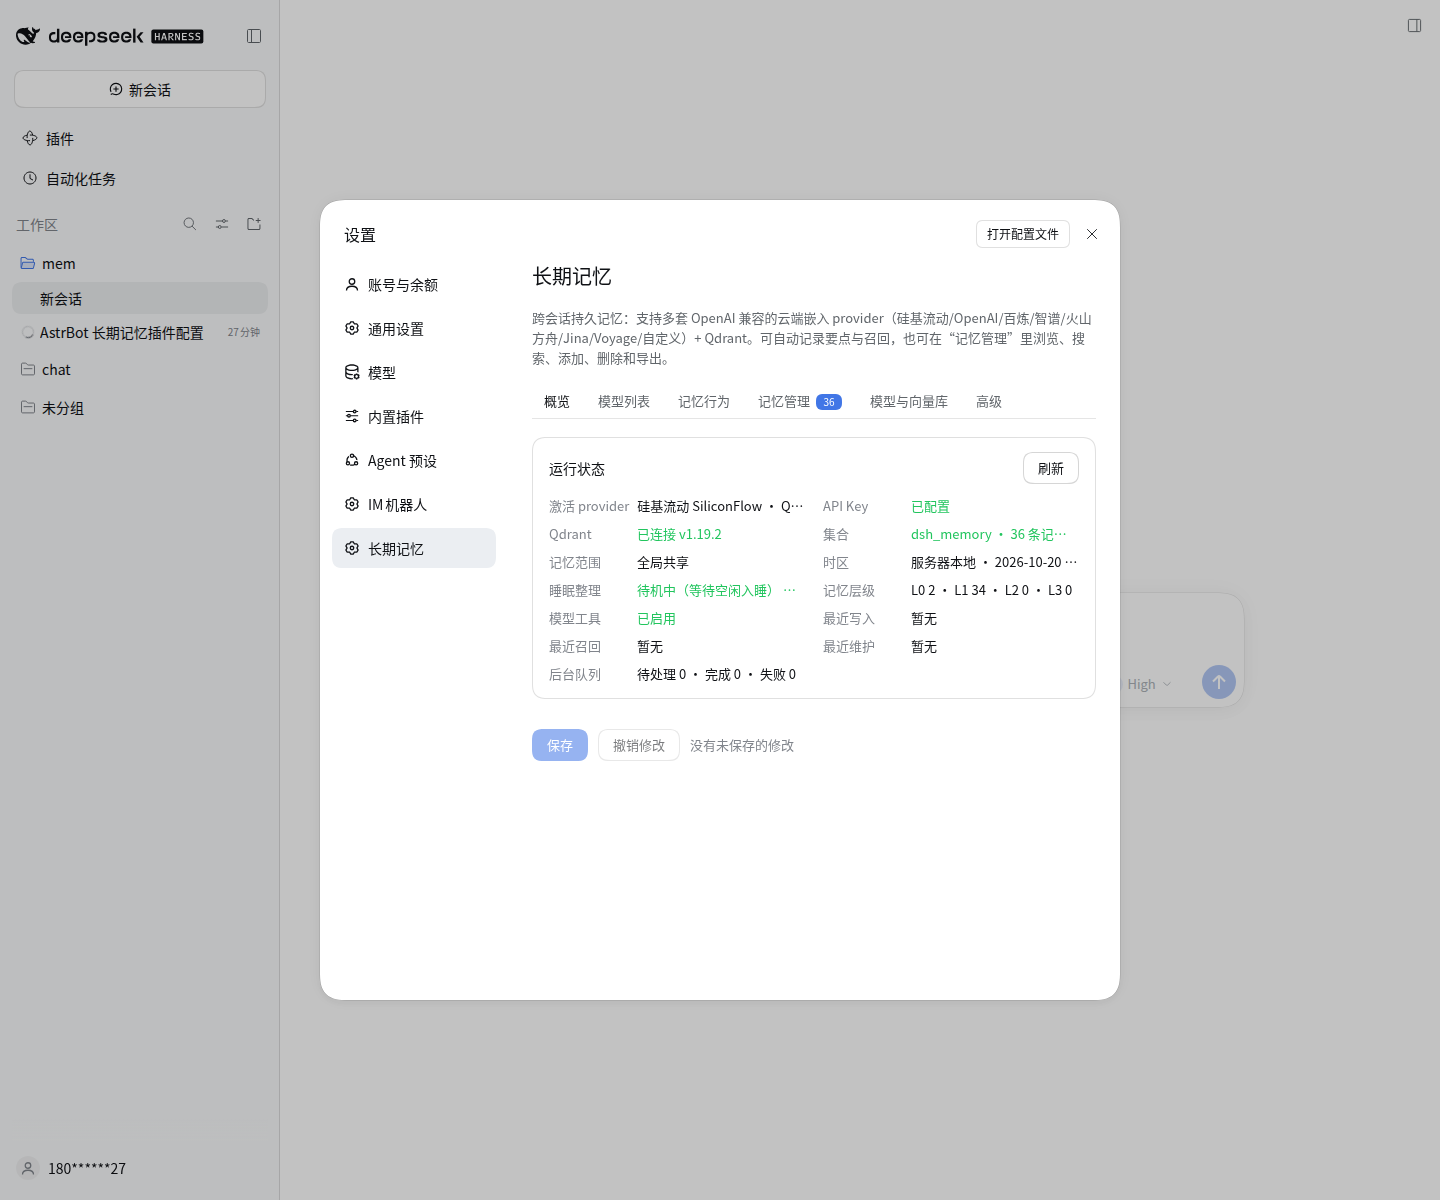Open 通用设置 settings section
Viewport: 1440px width, 1200px height.
[414, 329]
